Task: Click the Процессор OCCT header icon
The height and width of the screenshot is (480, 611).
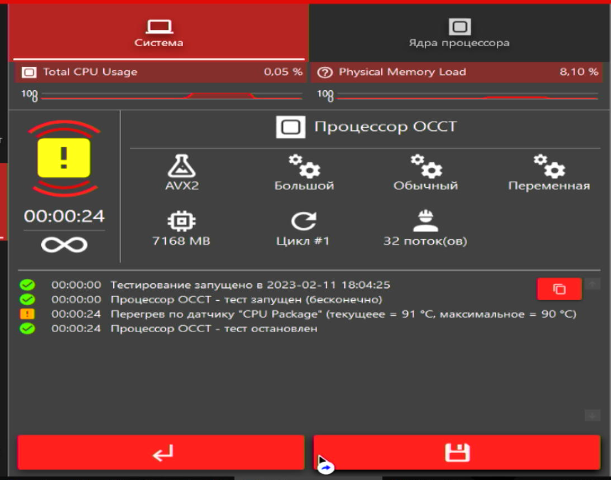Action: click(291, 127)
